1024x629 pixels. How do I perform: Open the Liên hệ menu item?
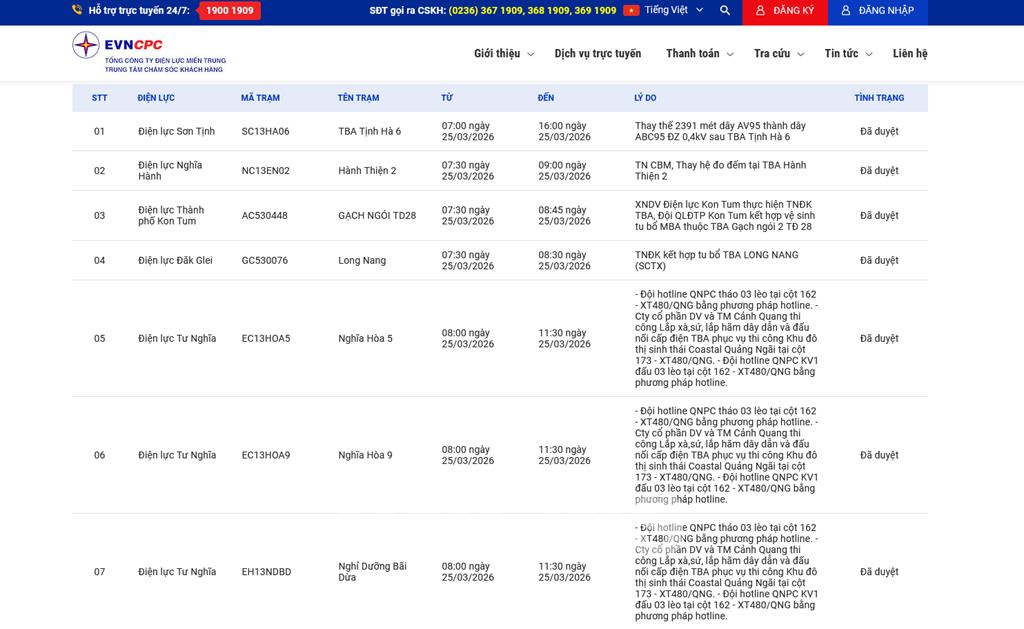910,54
